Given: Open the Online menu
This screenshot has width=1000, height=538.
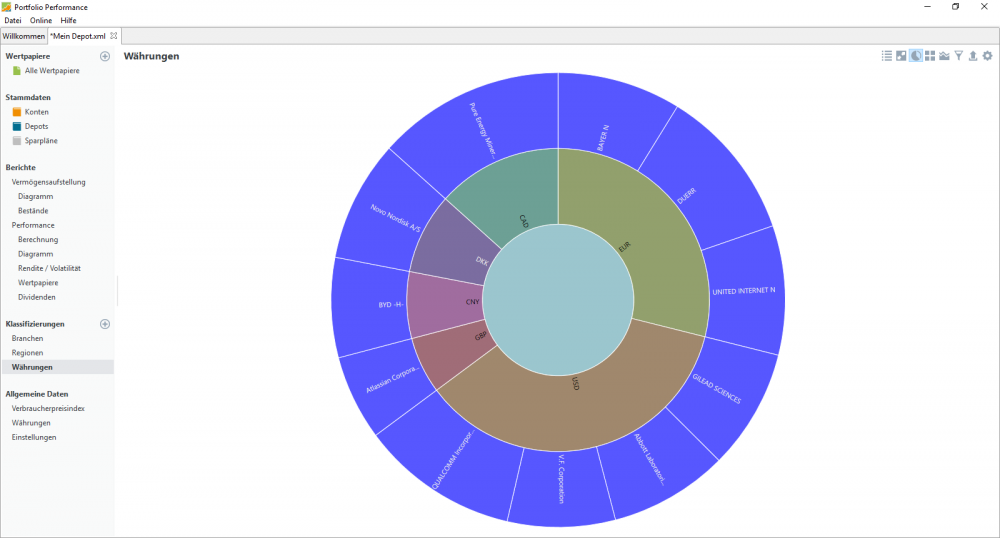Looking at the screenshot, I should pos(41,20).
